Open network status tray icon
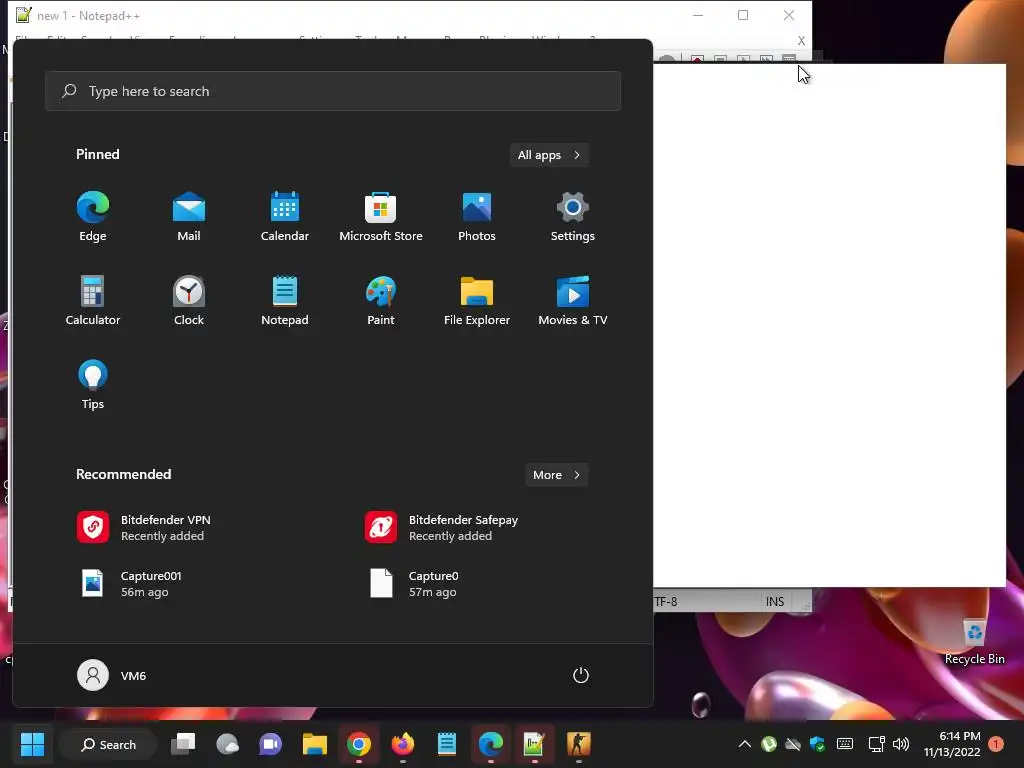Image resolution: width=1024 pixels, height=768 pixels. tap(876, 744)
